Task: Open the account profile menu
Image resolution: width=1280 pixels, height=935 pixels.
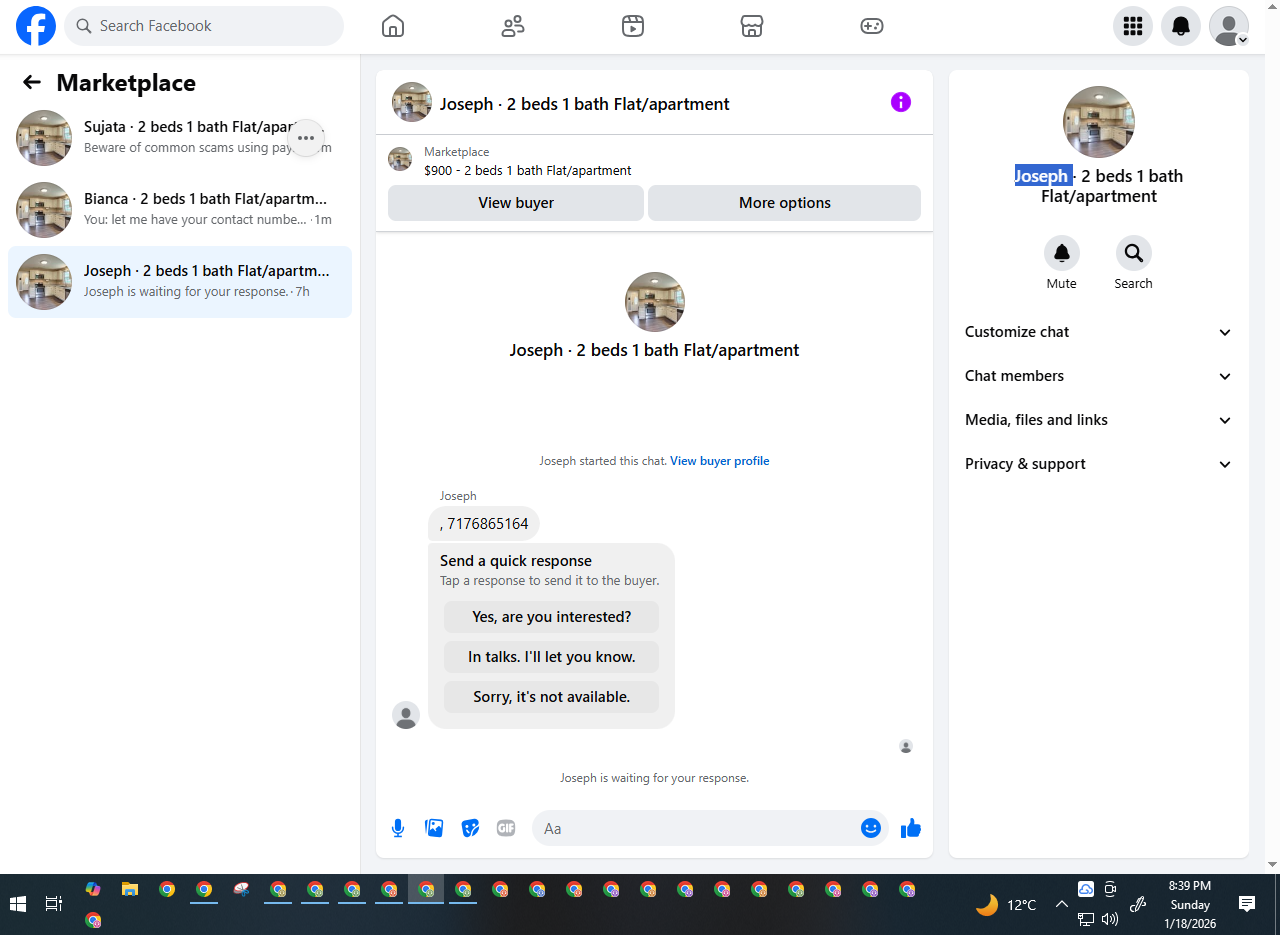Action: (1229, 26)
